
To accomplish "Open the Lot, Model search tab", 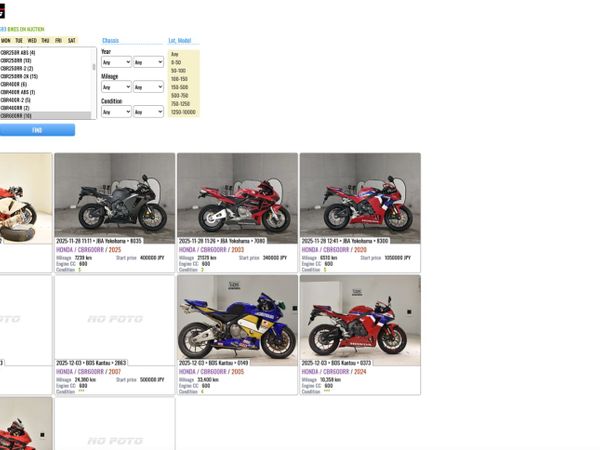I will tap(180, 41).
